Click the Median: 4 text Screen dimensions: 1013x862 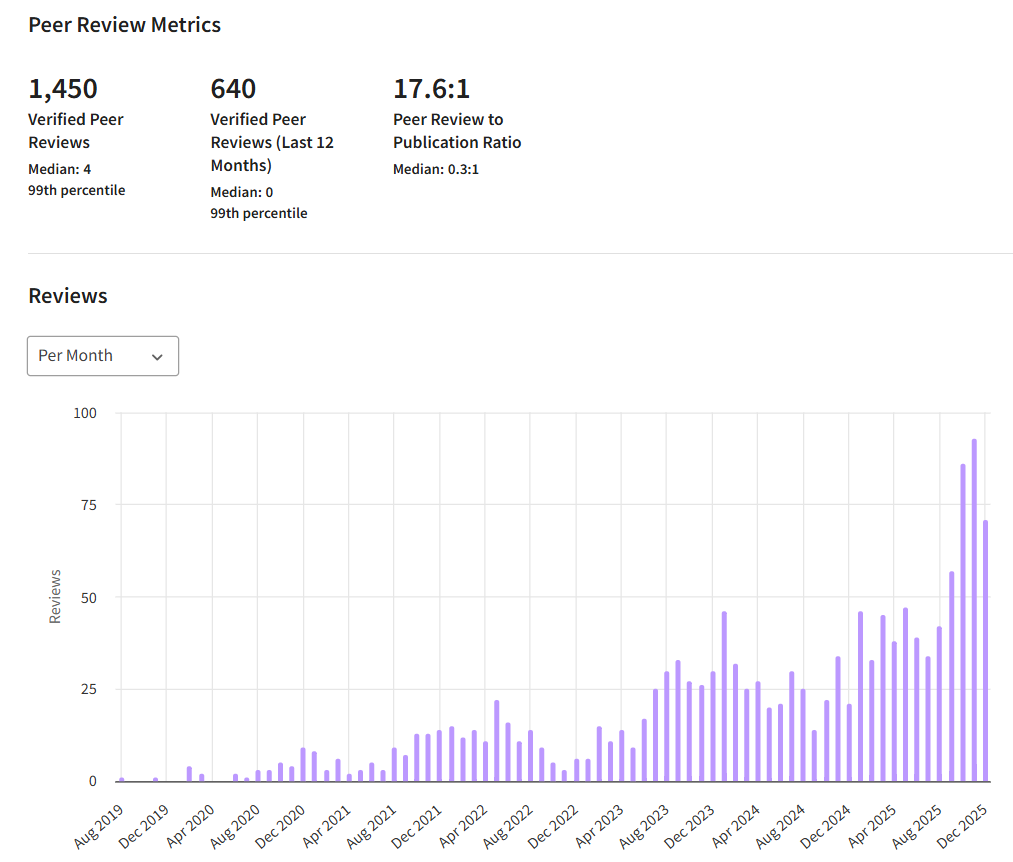pyautogui.click(x=60, y=169)
